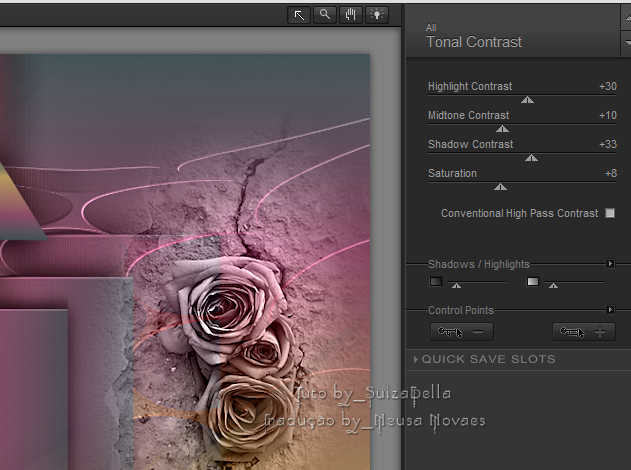This screenshot has height=470, width=631.
Task: Activate the zoom magnifier tool
Action: (325, 15)
